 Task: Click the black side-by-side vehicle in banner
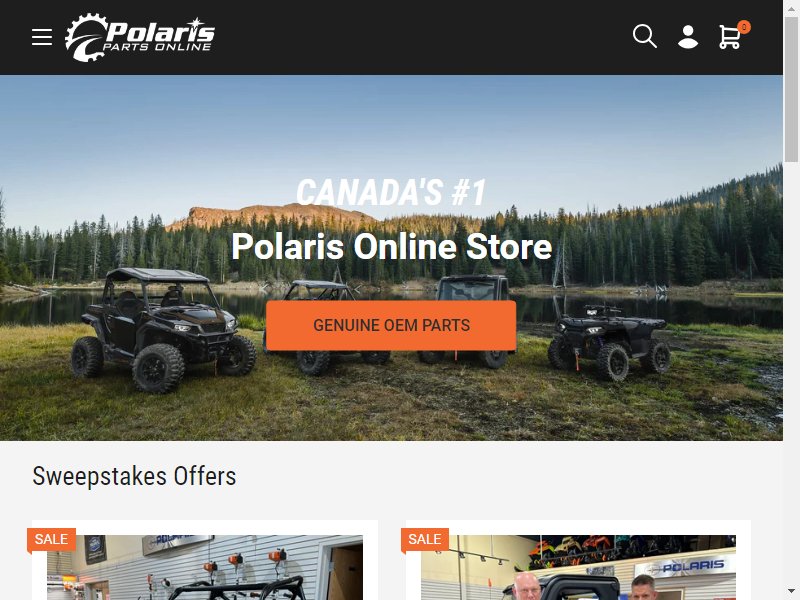(163, 329)
